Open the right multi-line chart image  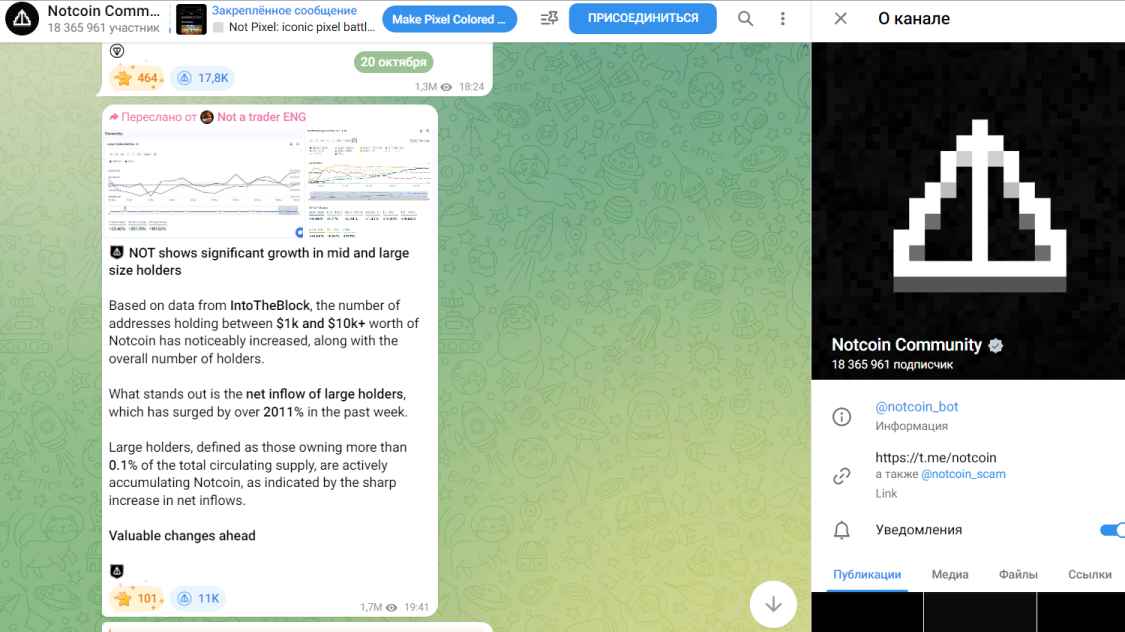click(x=369, y=183)
